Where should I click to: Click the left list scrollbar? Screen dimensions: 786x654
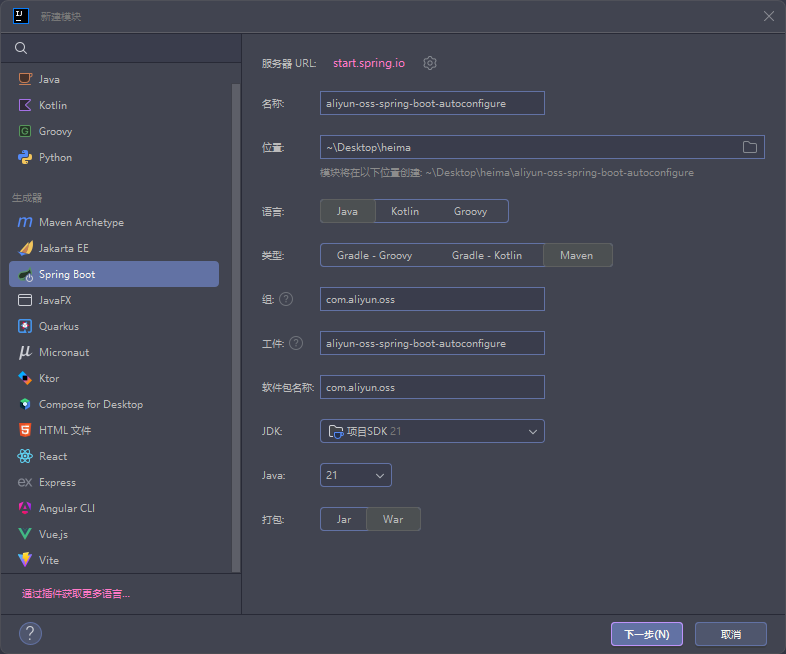click(x=236, y=328)
